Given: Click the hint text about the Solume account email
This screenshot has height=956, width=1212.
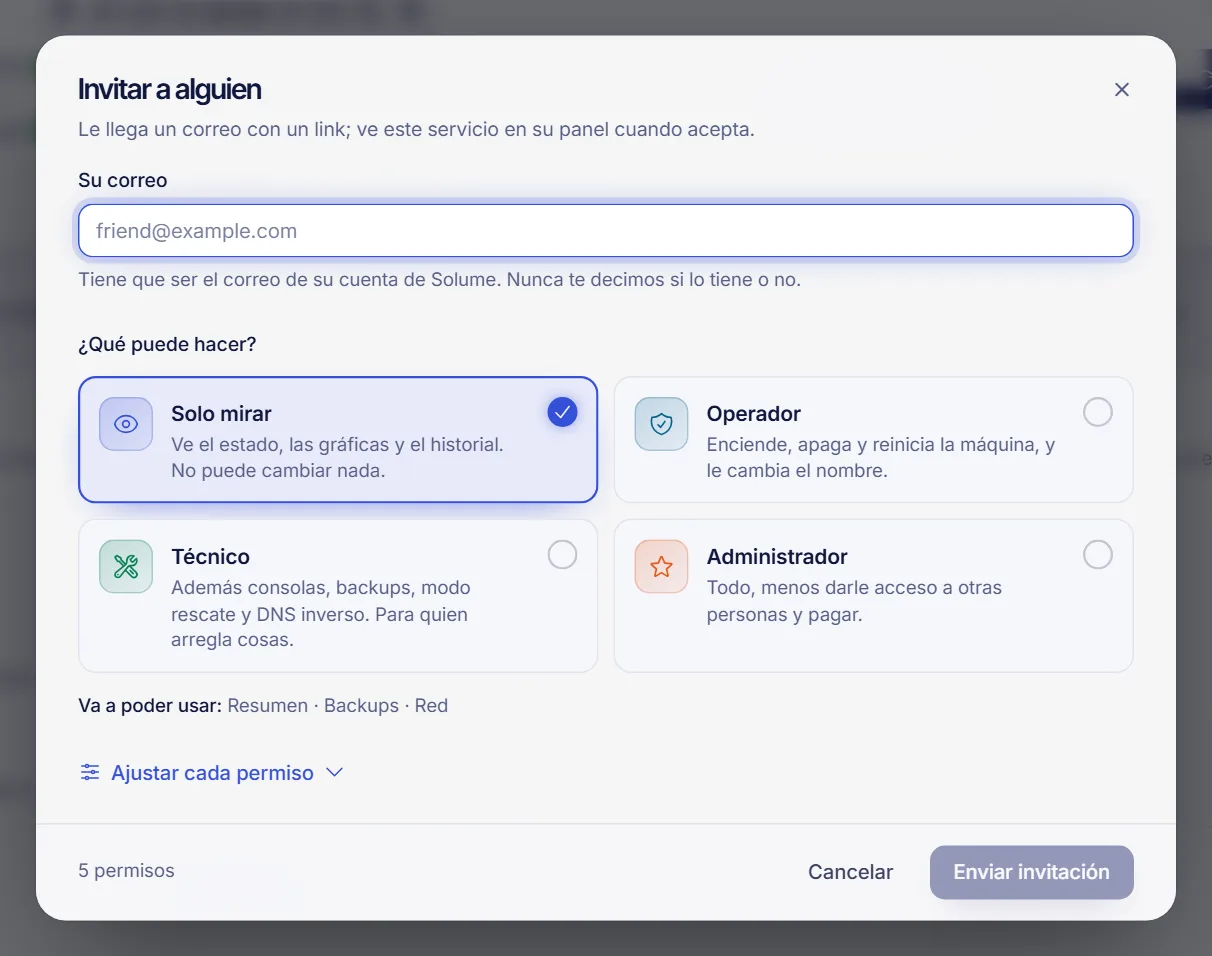Looking at the screenshot, I should tap(440, 279).
